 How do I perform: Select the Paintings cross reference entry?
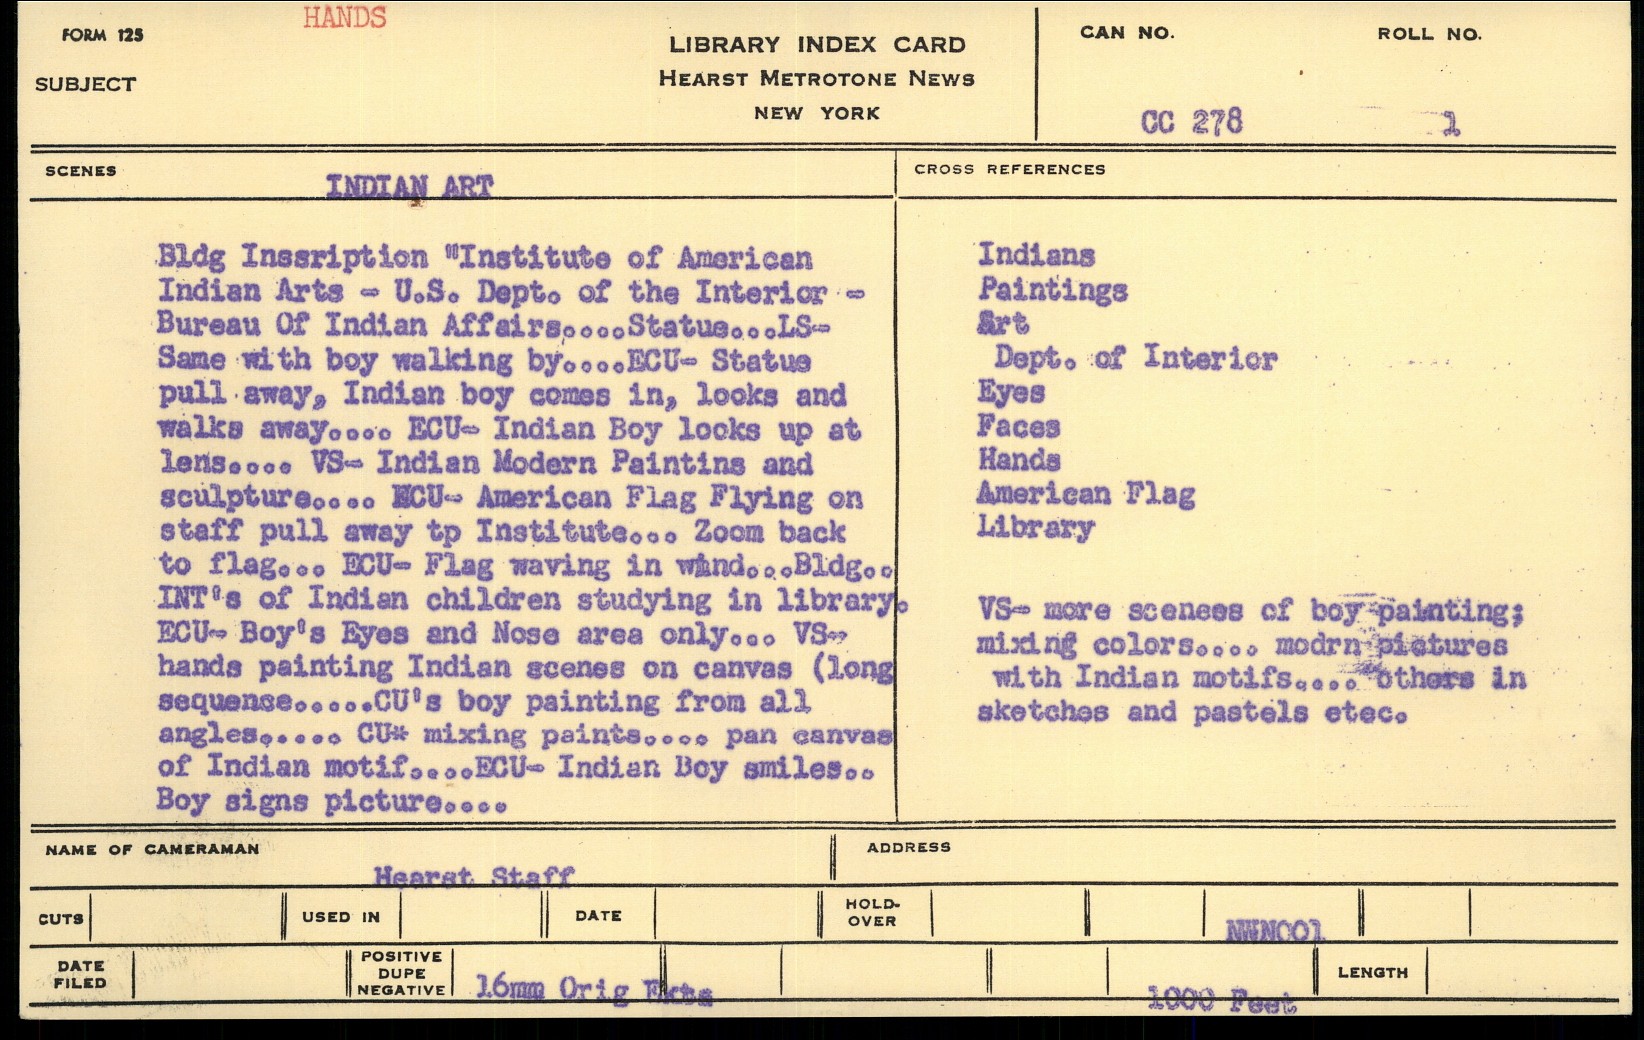1052,290
